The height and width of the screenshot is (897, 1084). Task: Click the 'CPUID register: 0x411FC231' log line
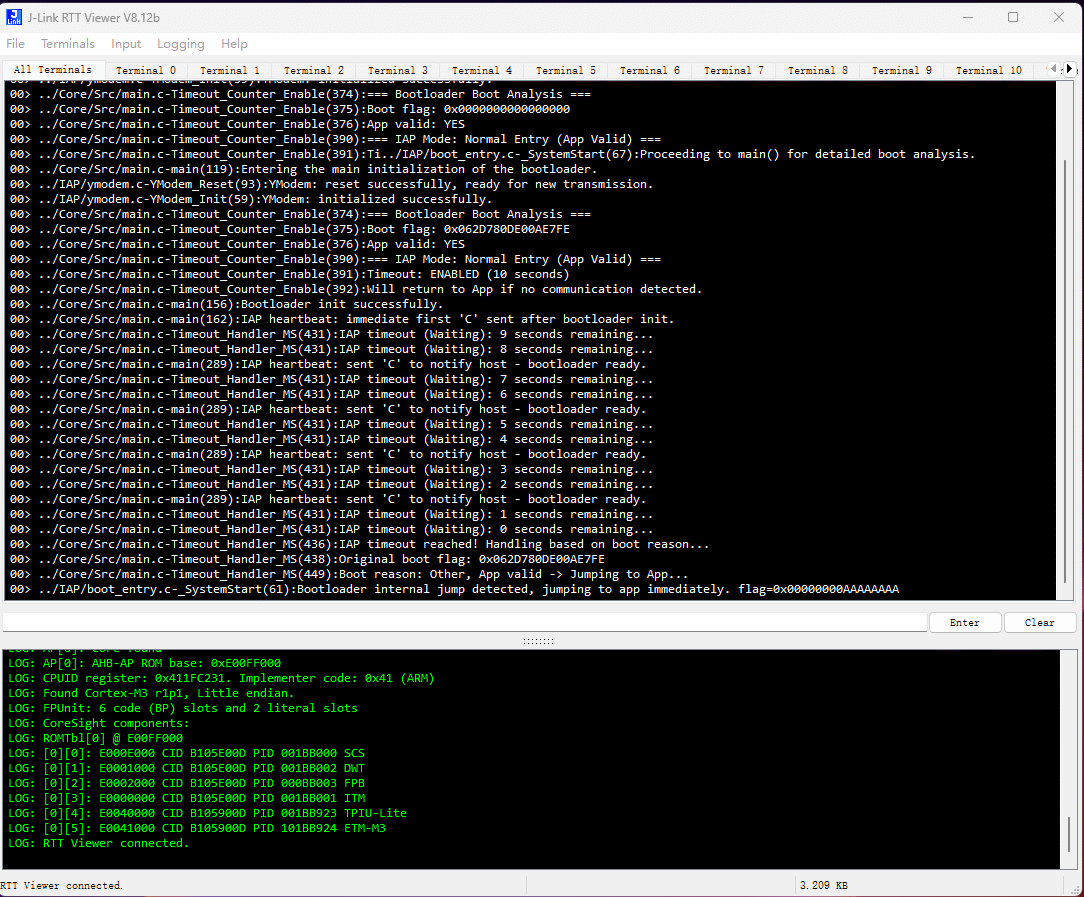click(221, 678)
